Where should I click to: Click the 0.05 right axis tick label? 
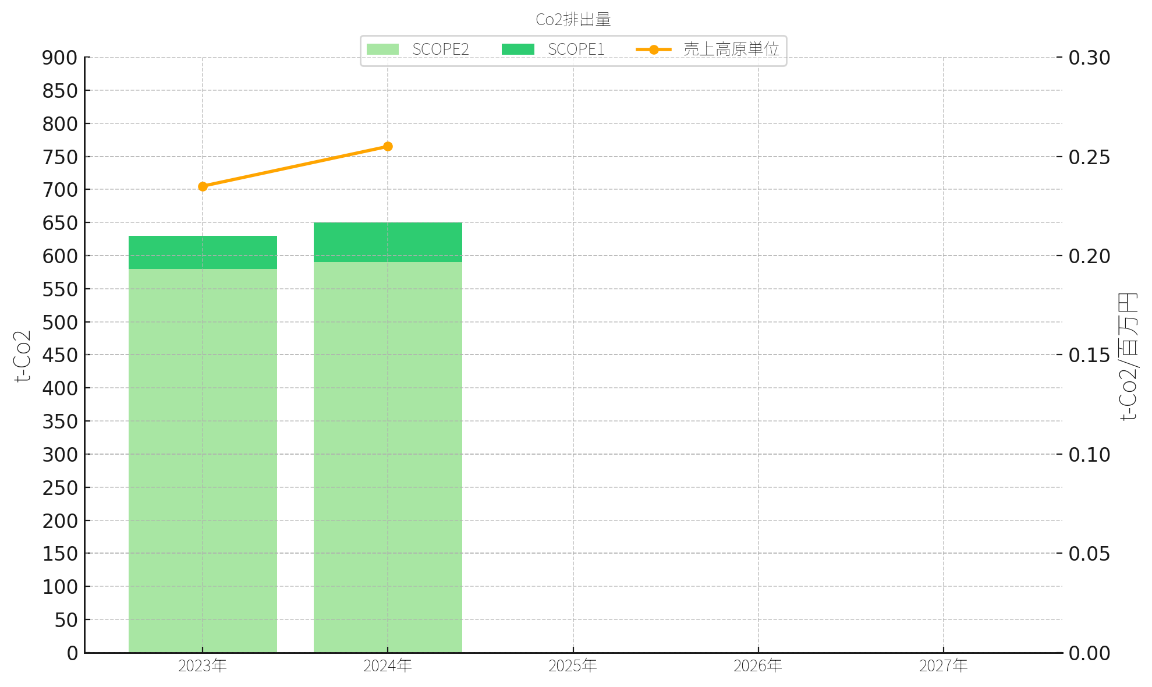(1089, 554)
